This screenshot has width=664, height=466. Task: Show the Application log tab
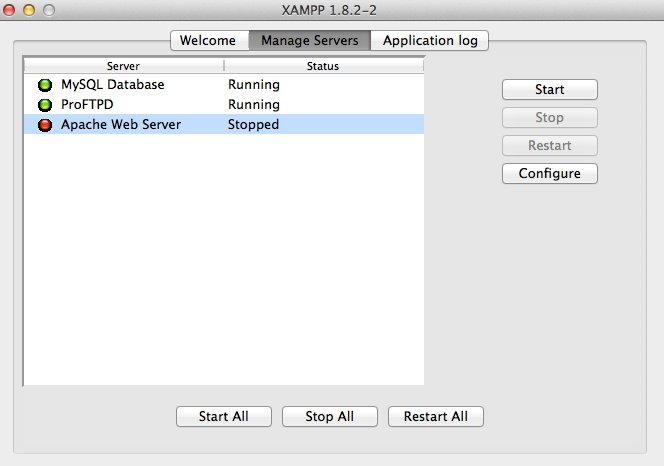430,40
